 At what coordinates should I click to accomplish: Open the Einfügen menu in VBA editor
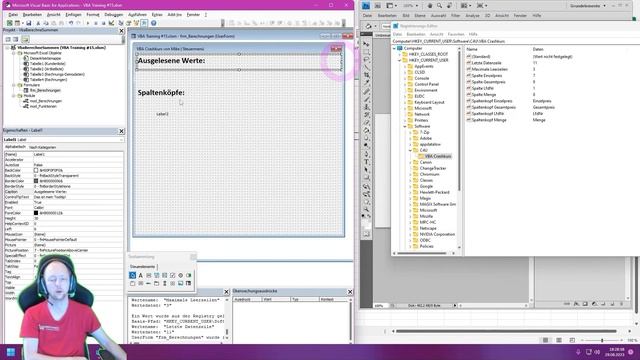coord(73,15)
